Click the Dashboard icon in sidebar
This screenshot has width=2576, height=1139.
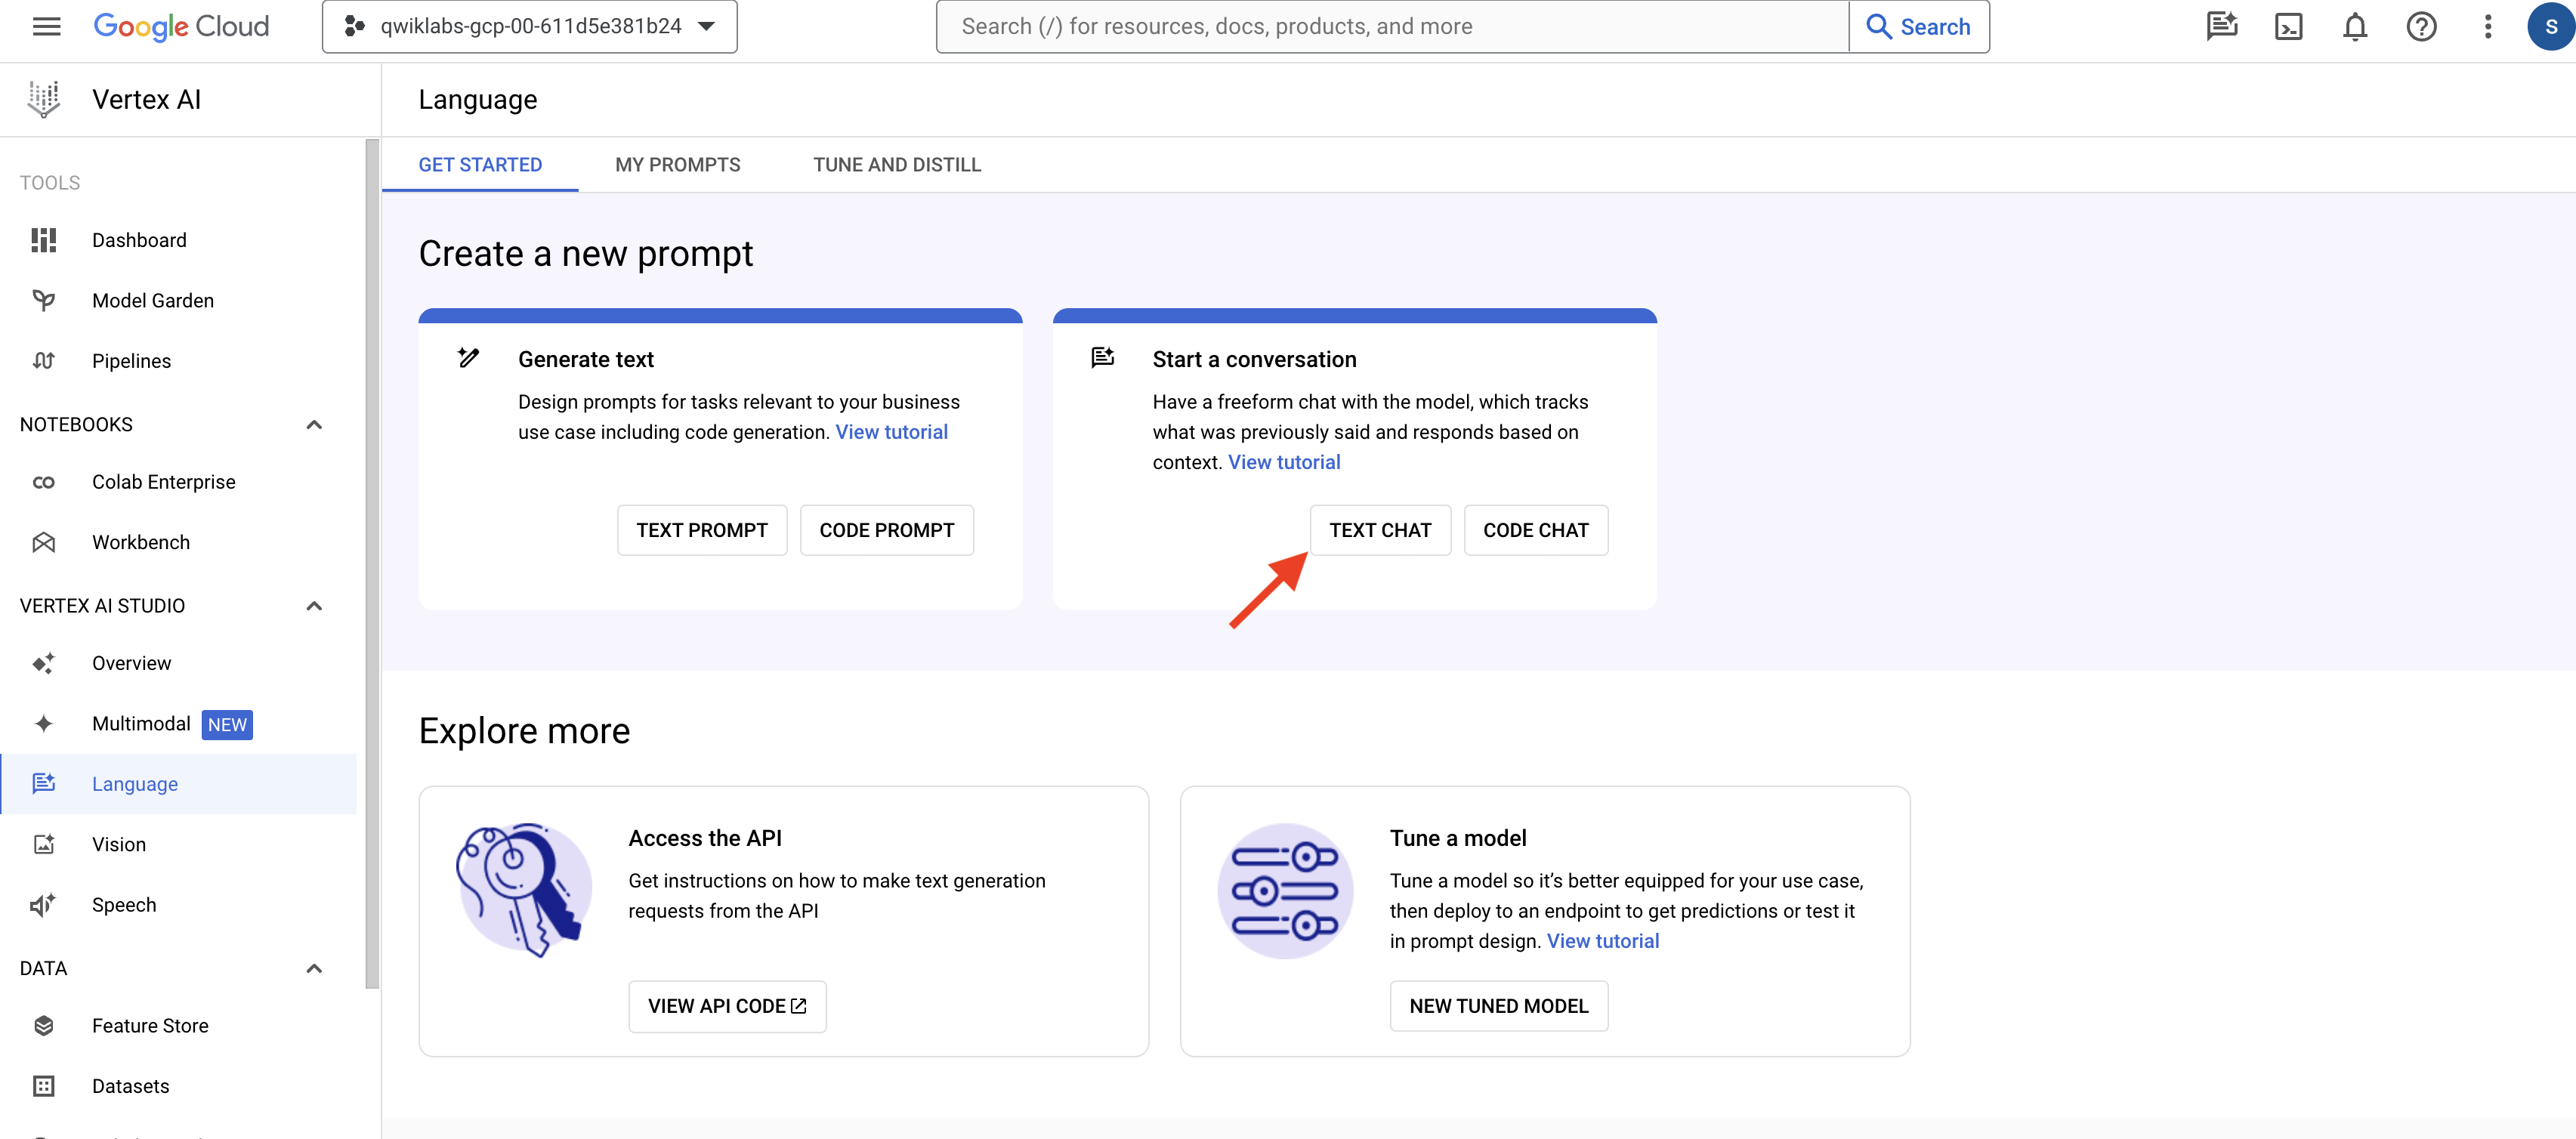click(x=45, y=240)
